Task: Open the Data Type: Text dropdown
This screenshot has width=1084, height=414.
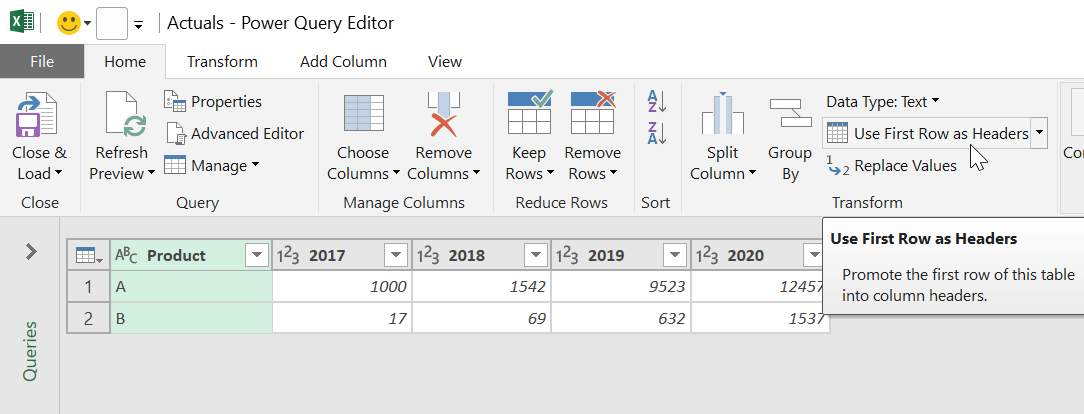Action: [x=883, y=101]
